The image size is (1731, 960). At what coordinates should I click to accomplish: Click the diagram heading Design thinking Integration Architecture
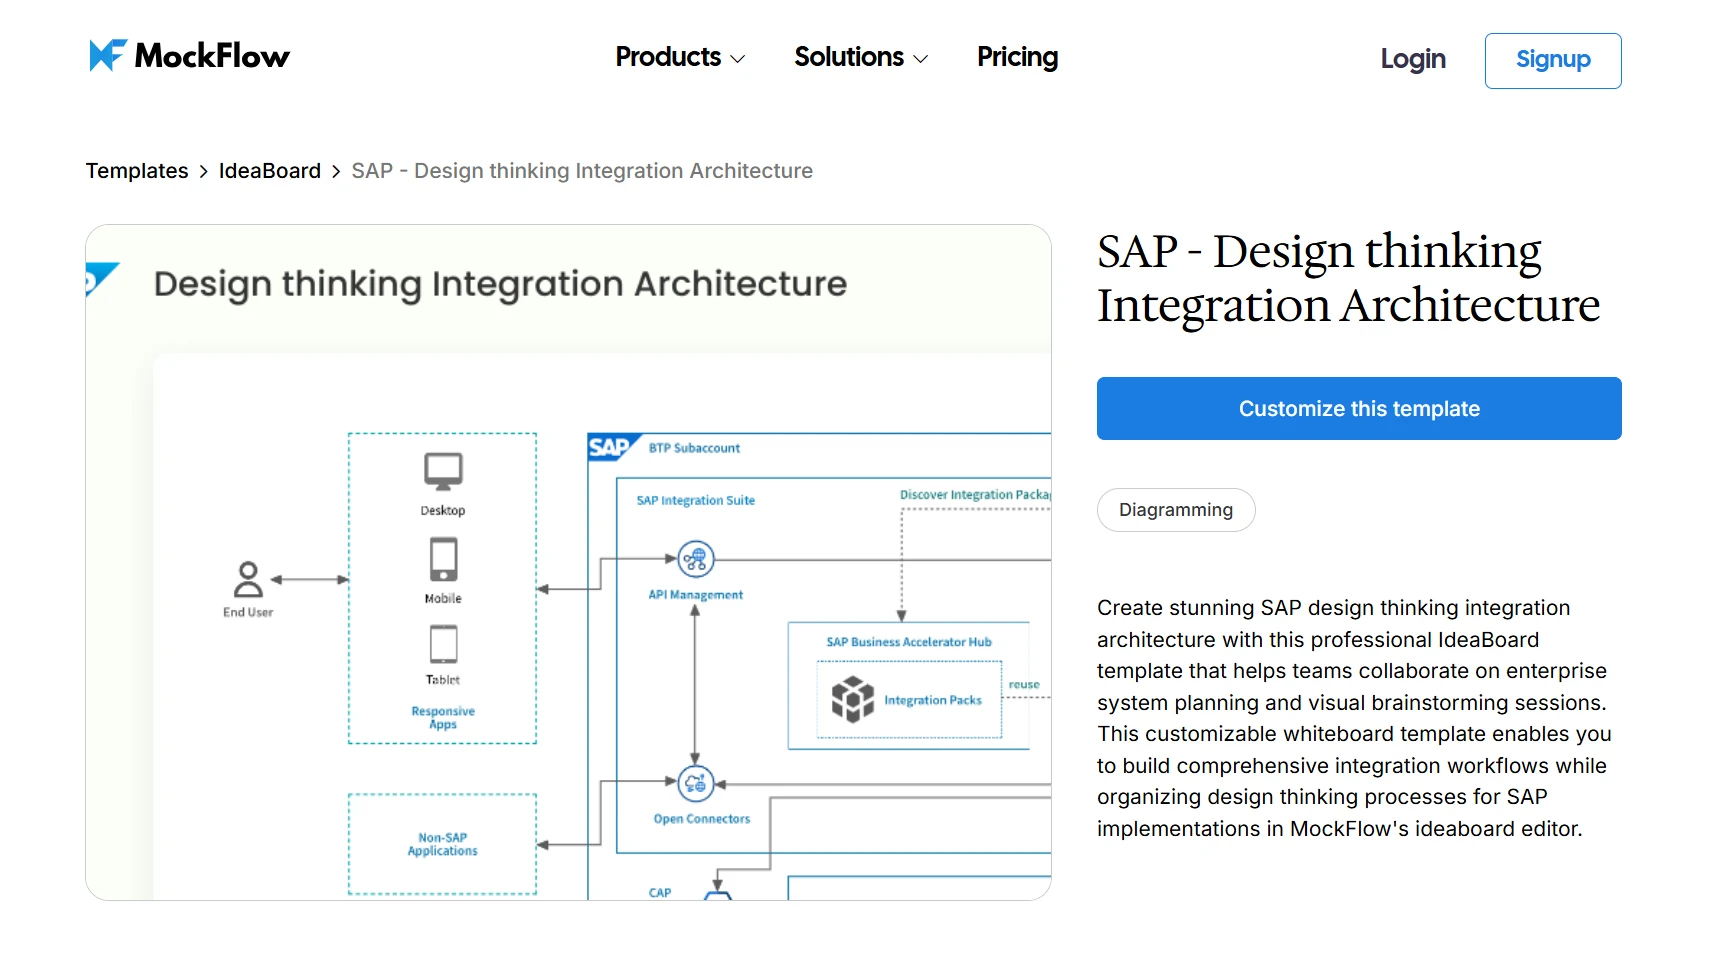[500, 284]
